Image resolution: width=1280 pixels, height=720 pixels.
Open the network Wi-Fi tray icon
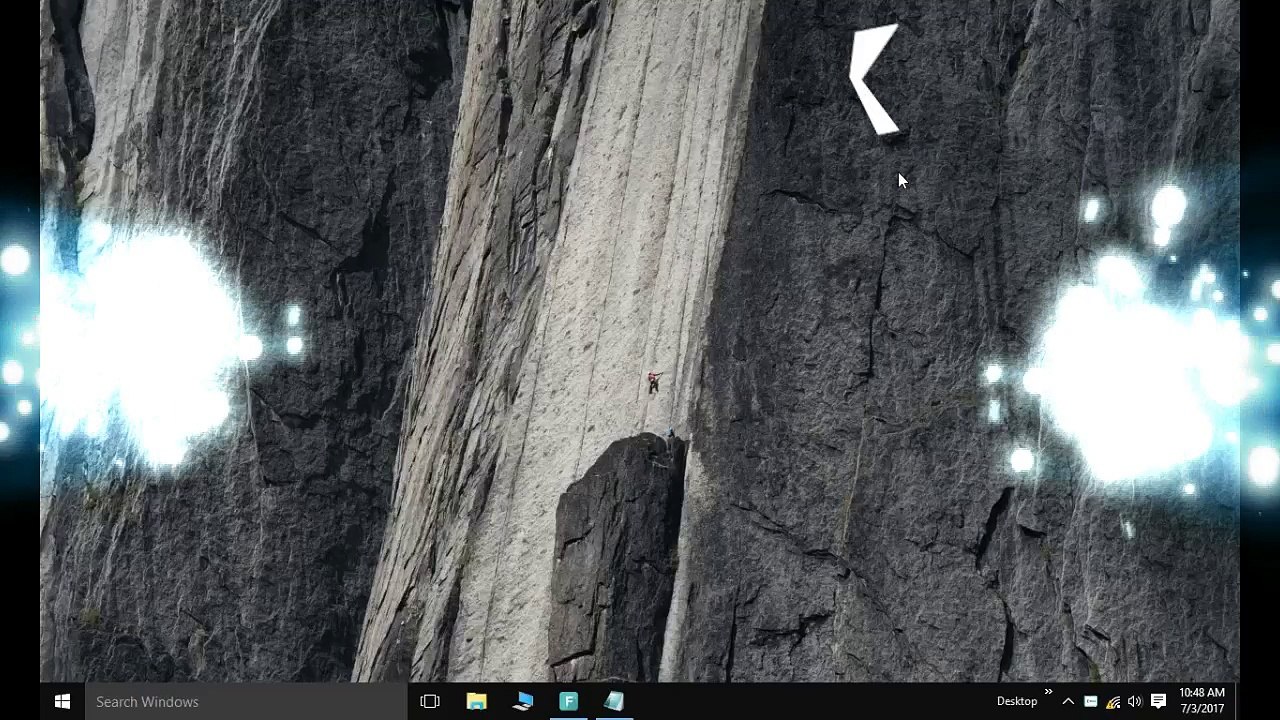click(x=1113, y=701)
